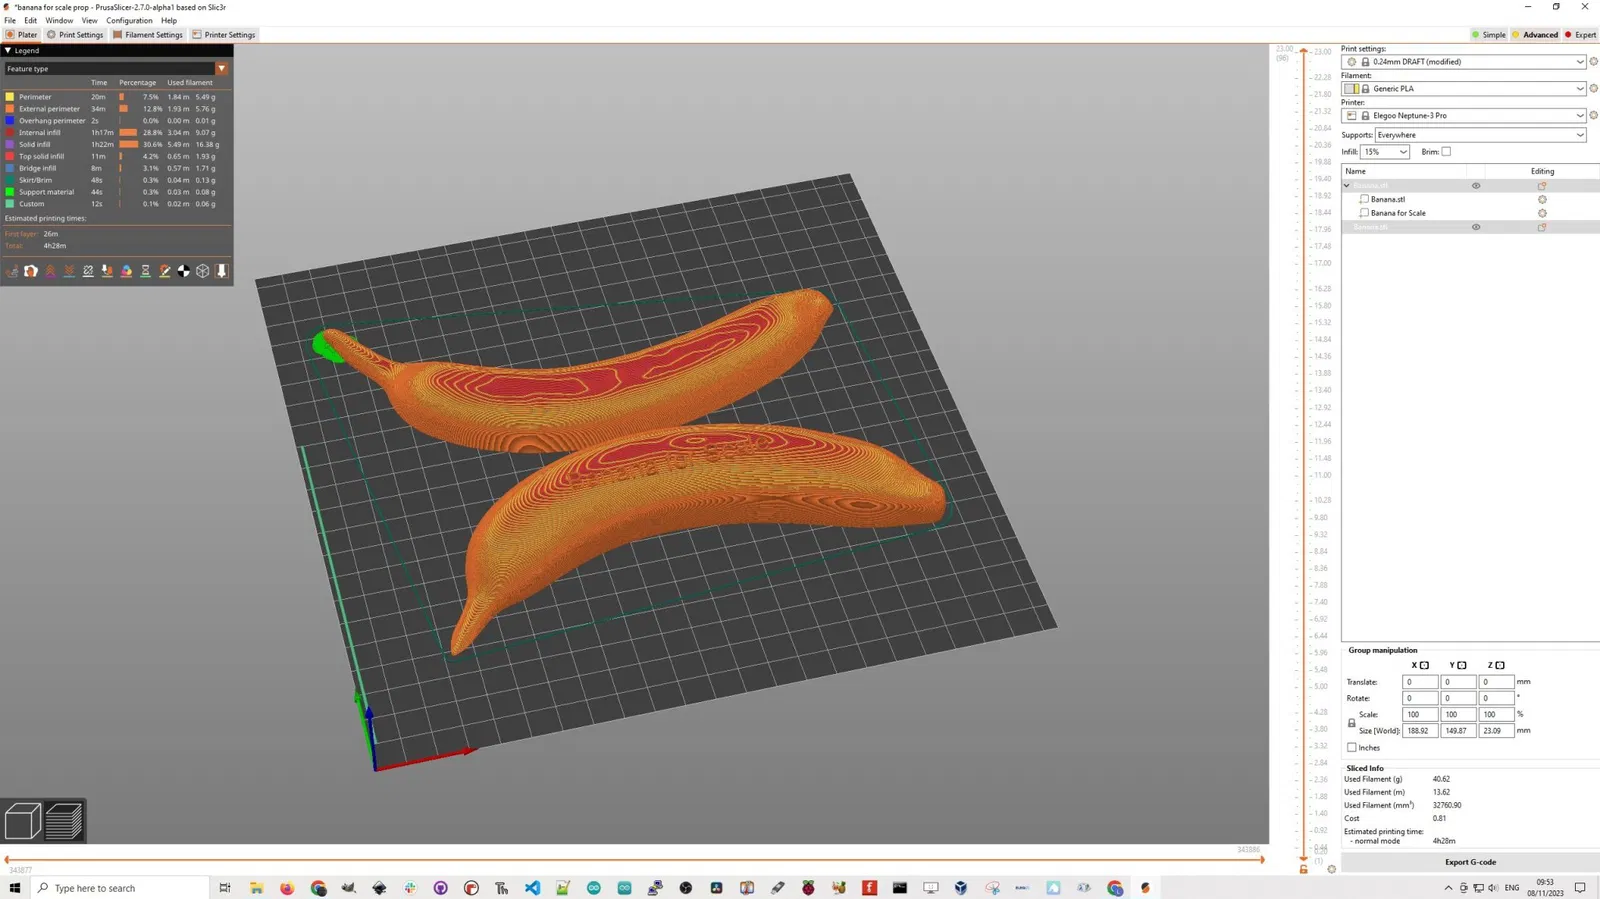Open the Help menu

tap(169, 20)
